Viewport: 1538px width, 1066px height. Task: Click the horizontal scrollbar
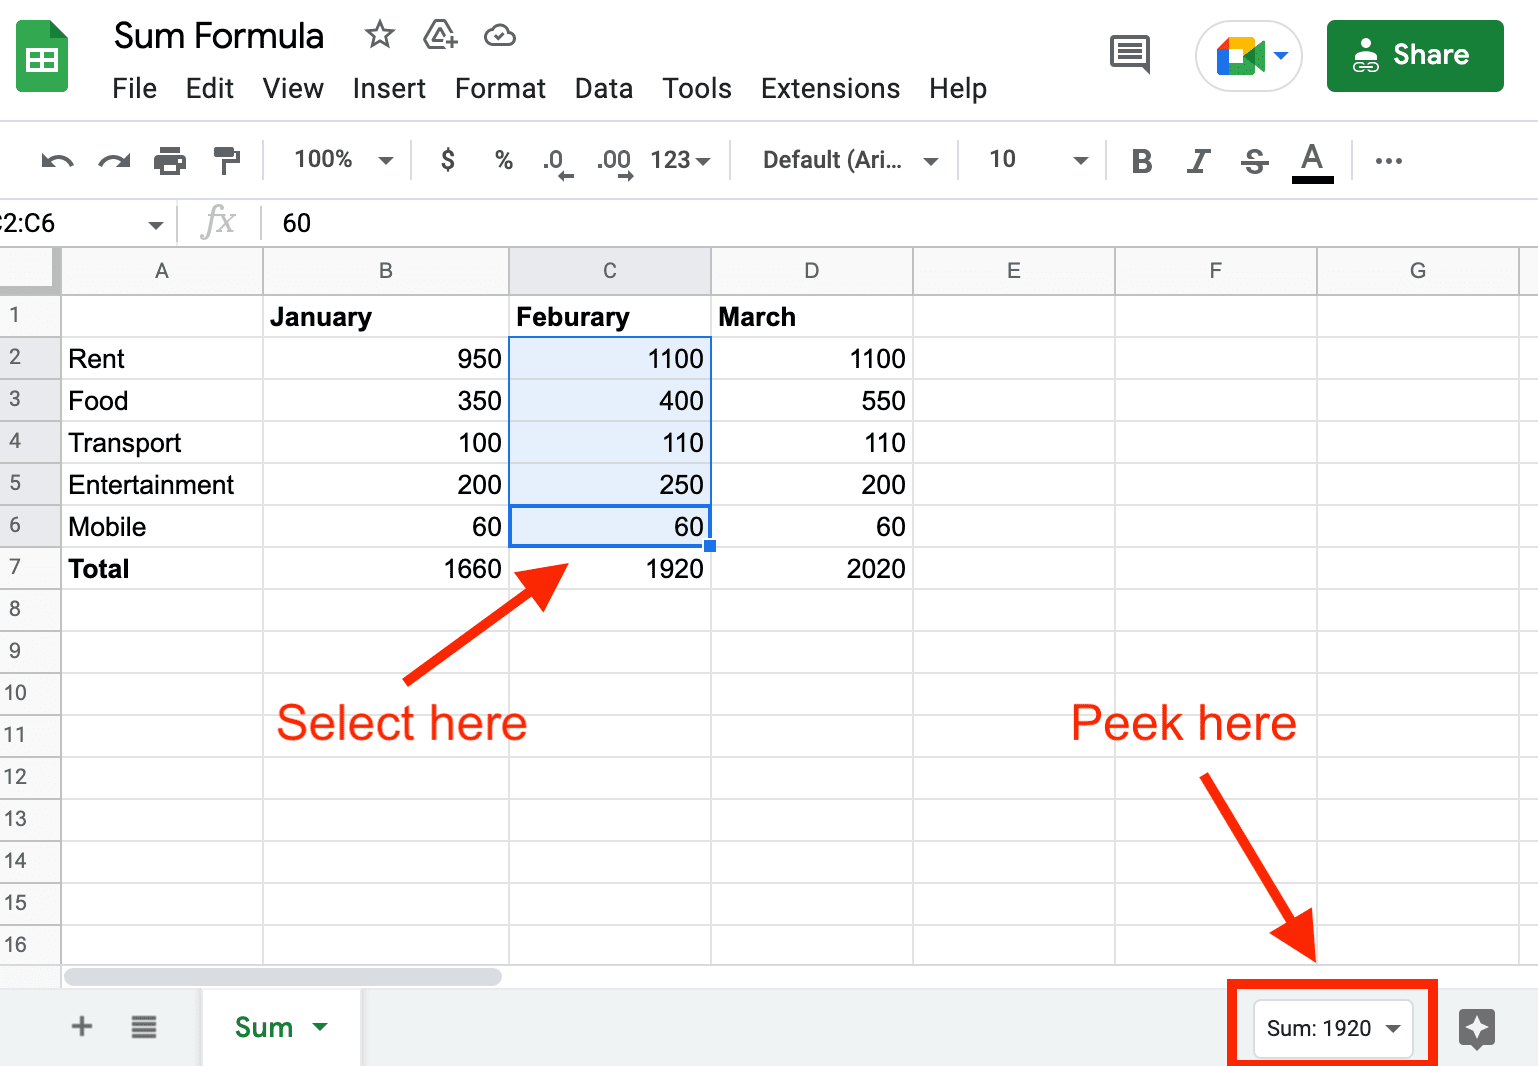tap(283, 976)
